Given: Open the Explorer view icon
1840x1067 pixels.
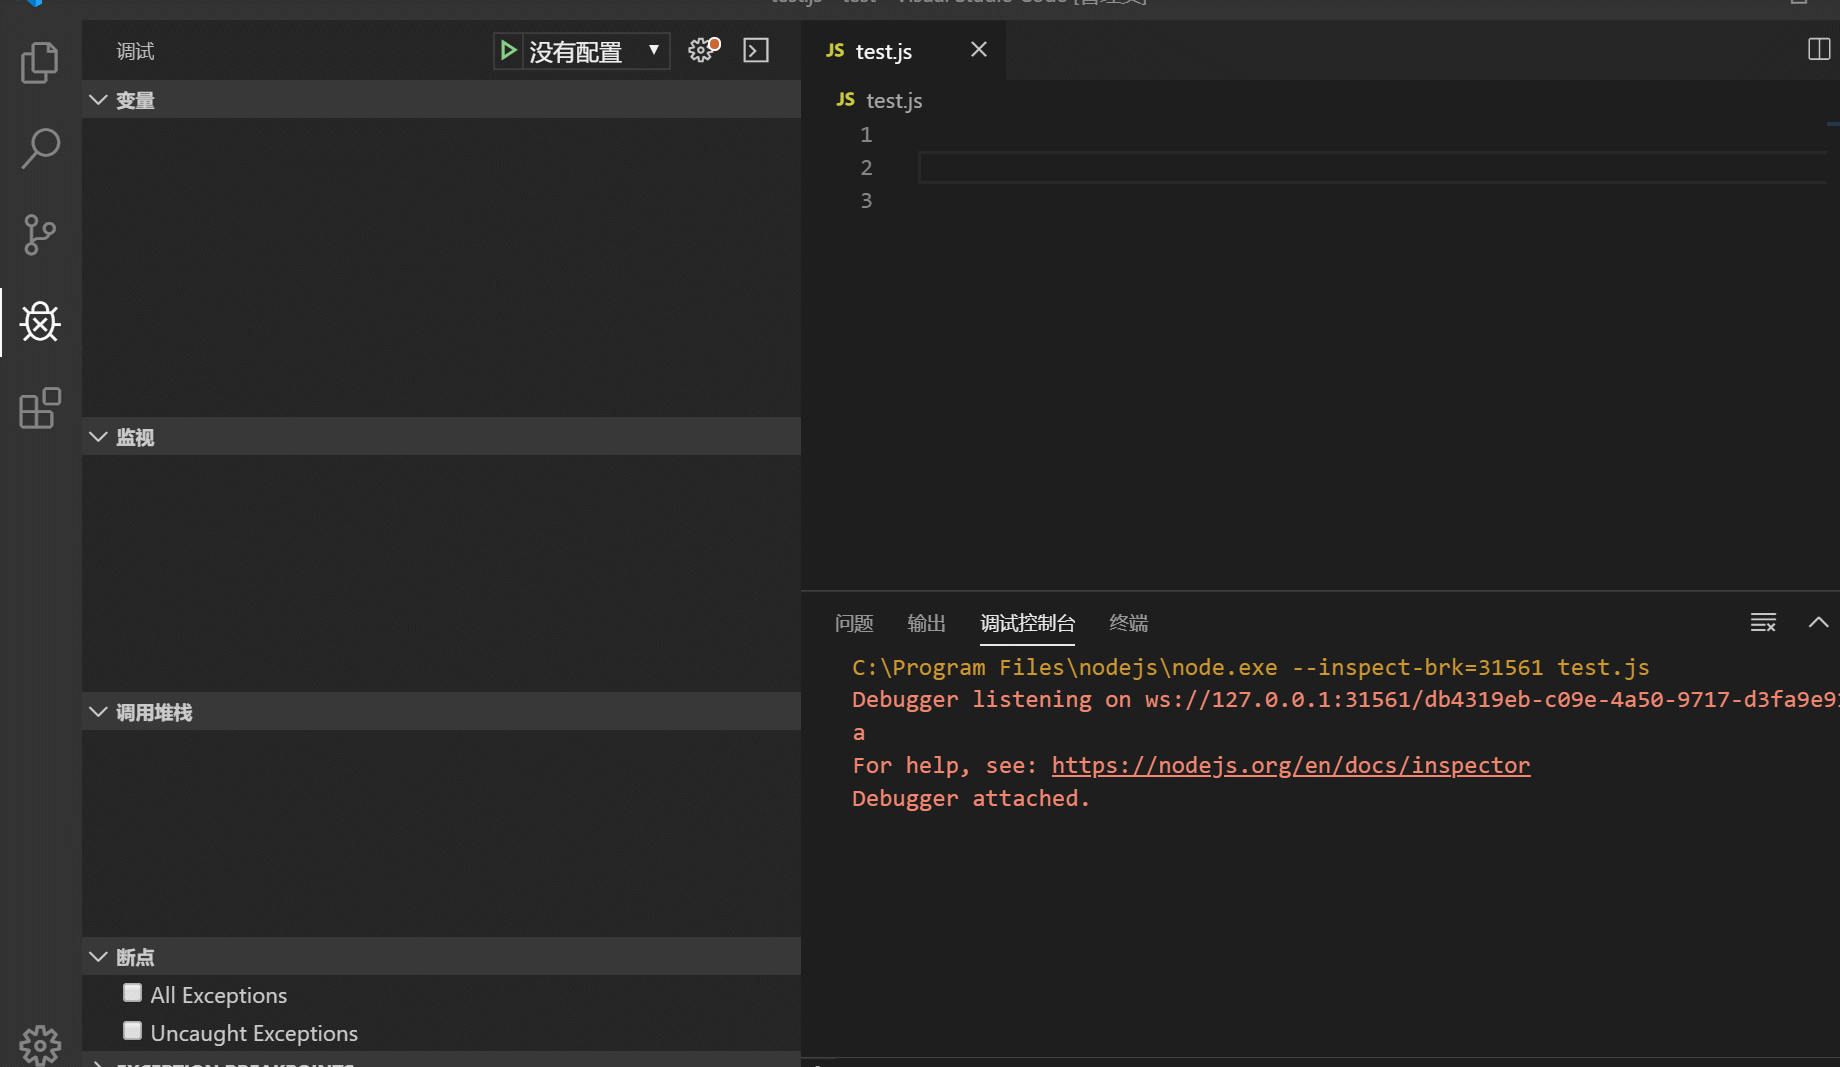Looking at the screenshot, I should (39, 62).
